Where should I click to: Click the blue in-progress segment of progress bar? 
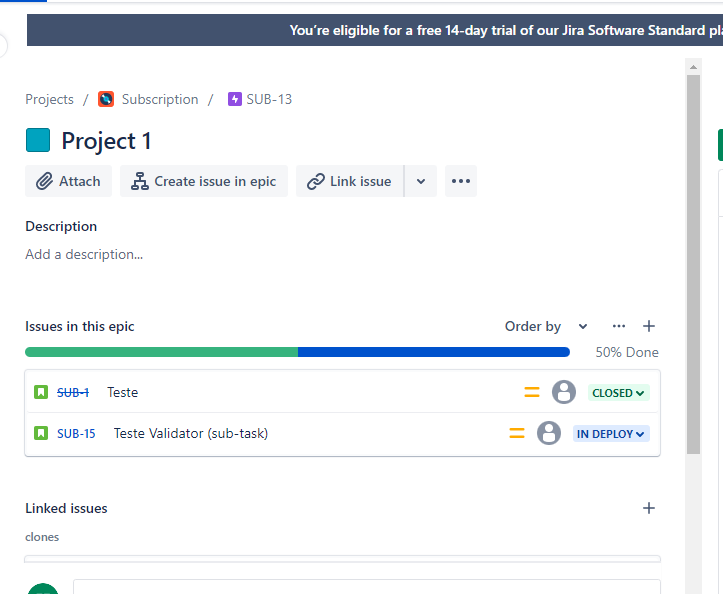(434, 352)
